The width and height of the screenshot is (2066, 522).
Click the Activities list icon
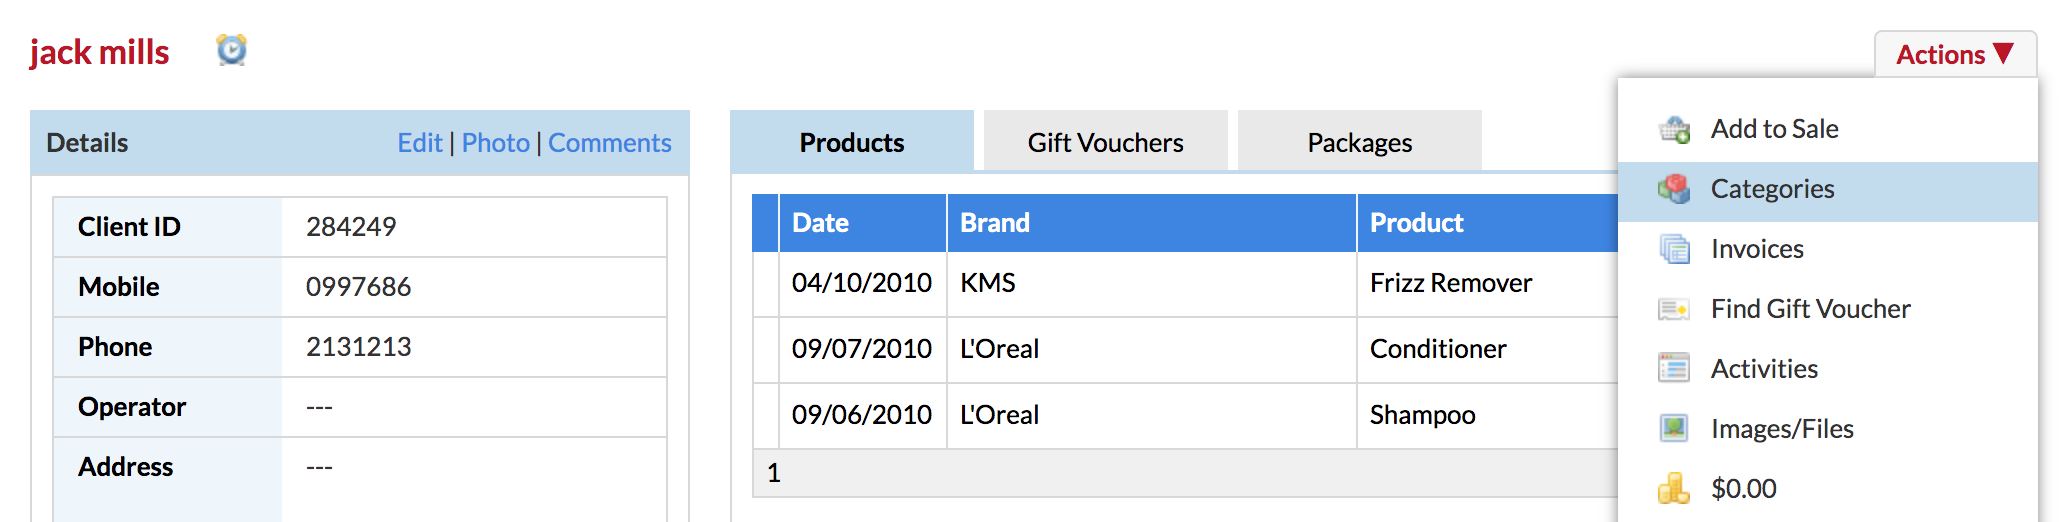click(x=1674, y=369)
